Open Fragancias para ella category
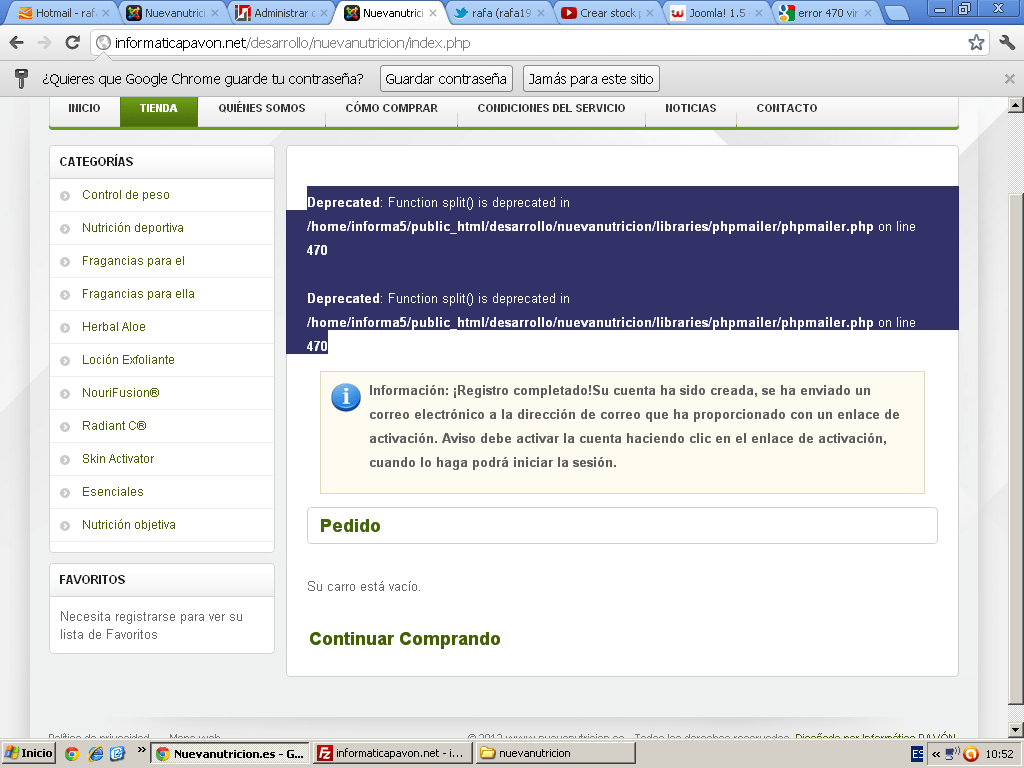 coord(138,294)
